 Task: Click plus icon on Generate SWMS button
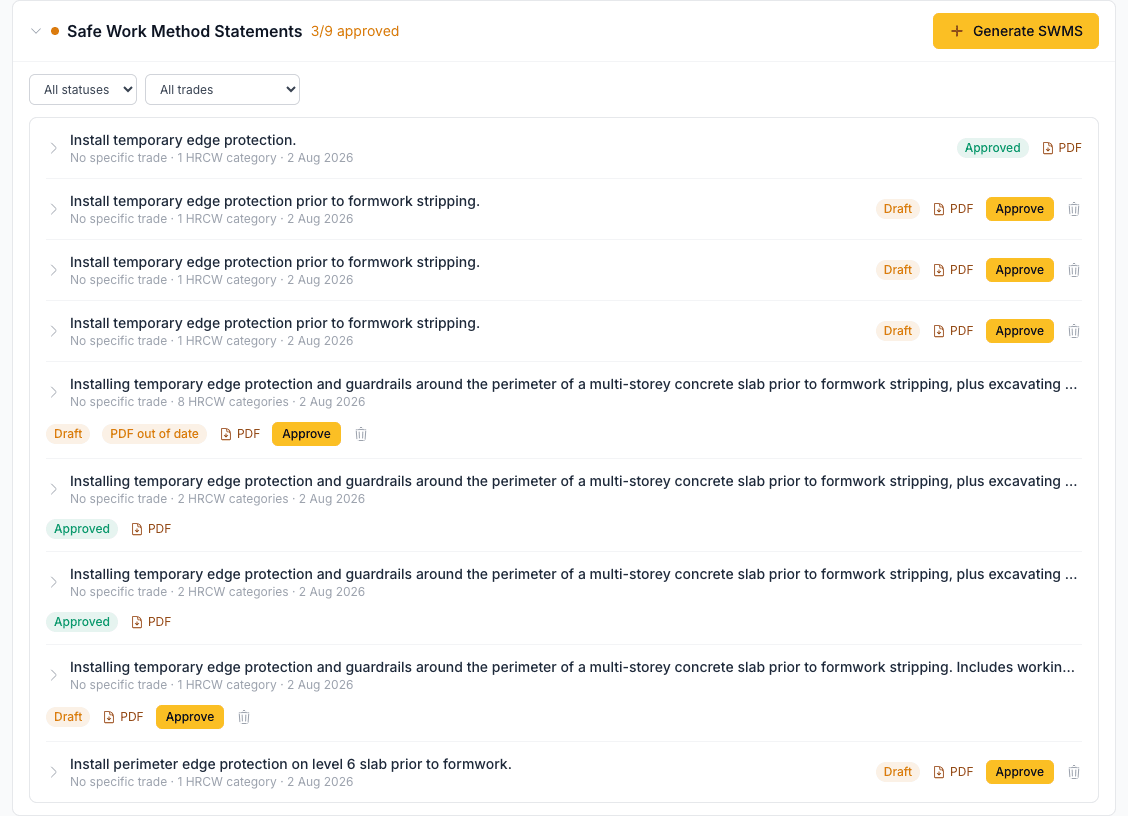(x=957, y=31)
